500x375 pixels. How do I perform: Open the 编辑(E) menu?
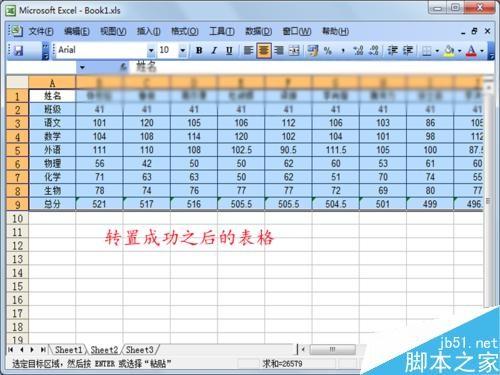(x=77, y=32)
